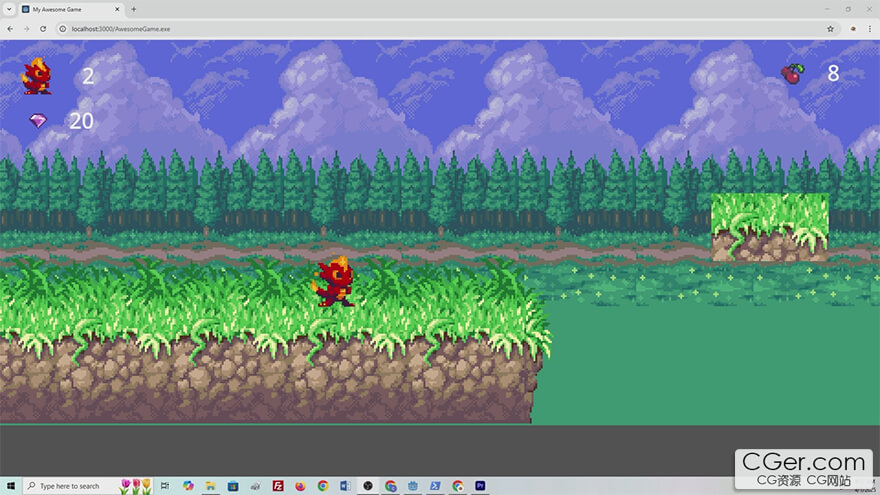Open Microsoft Word from the taskbar
This screenshot has height=495, width=880.
(x=345, y=485)
